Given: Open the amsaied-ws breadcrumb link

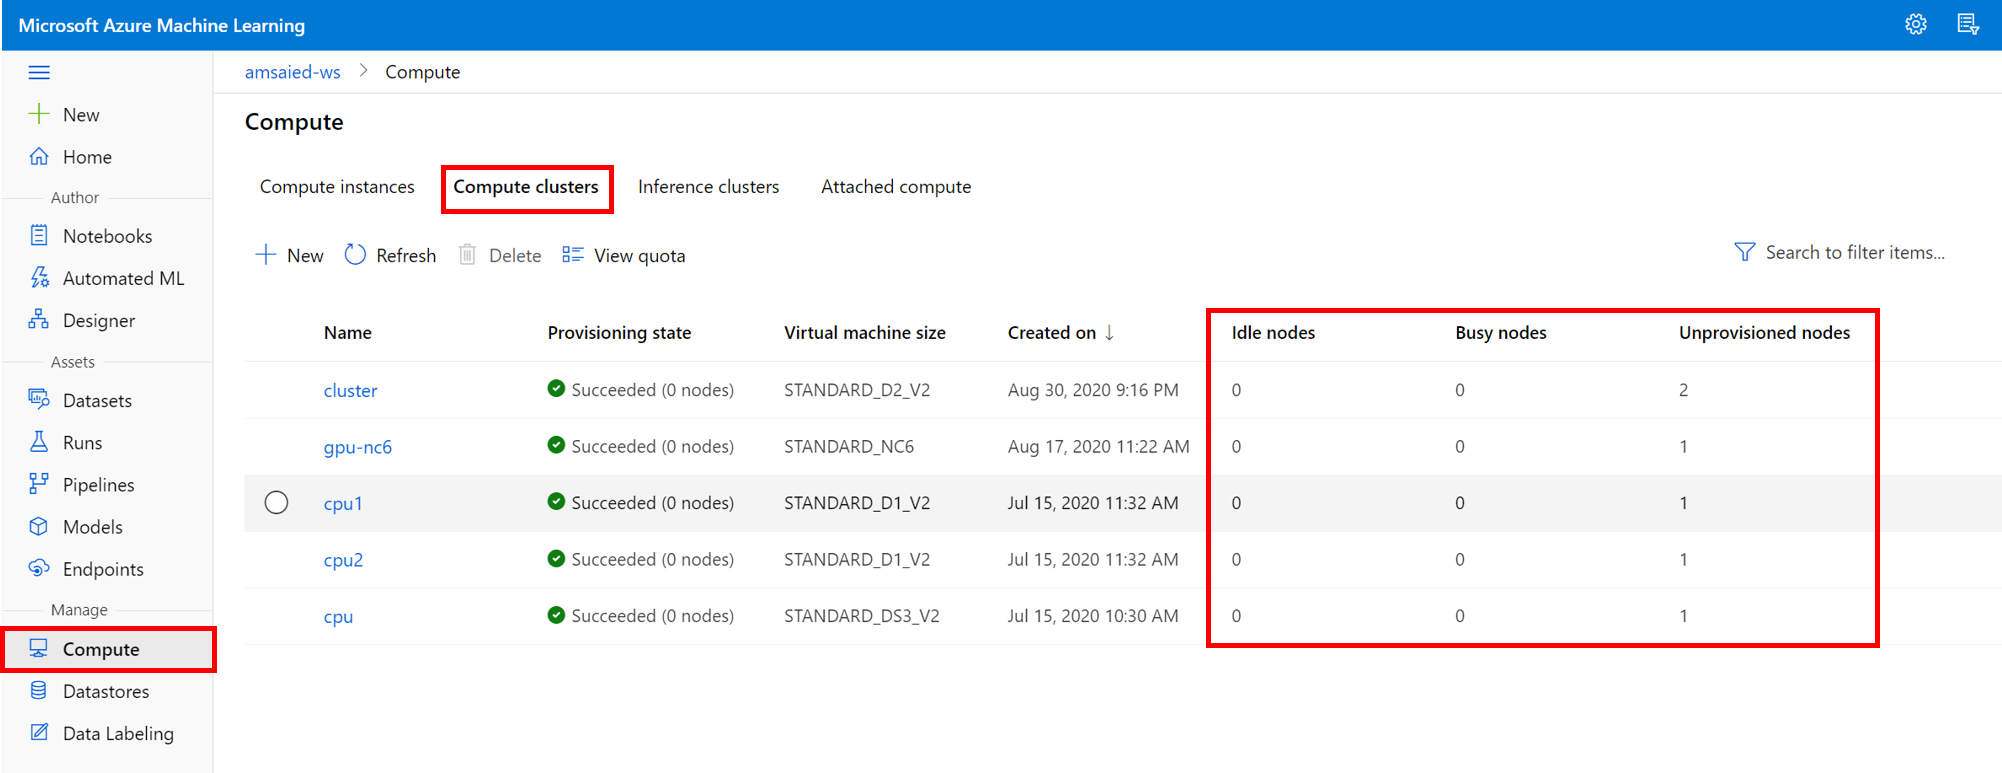Looking at the screenshot, I should point(292,72).
